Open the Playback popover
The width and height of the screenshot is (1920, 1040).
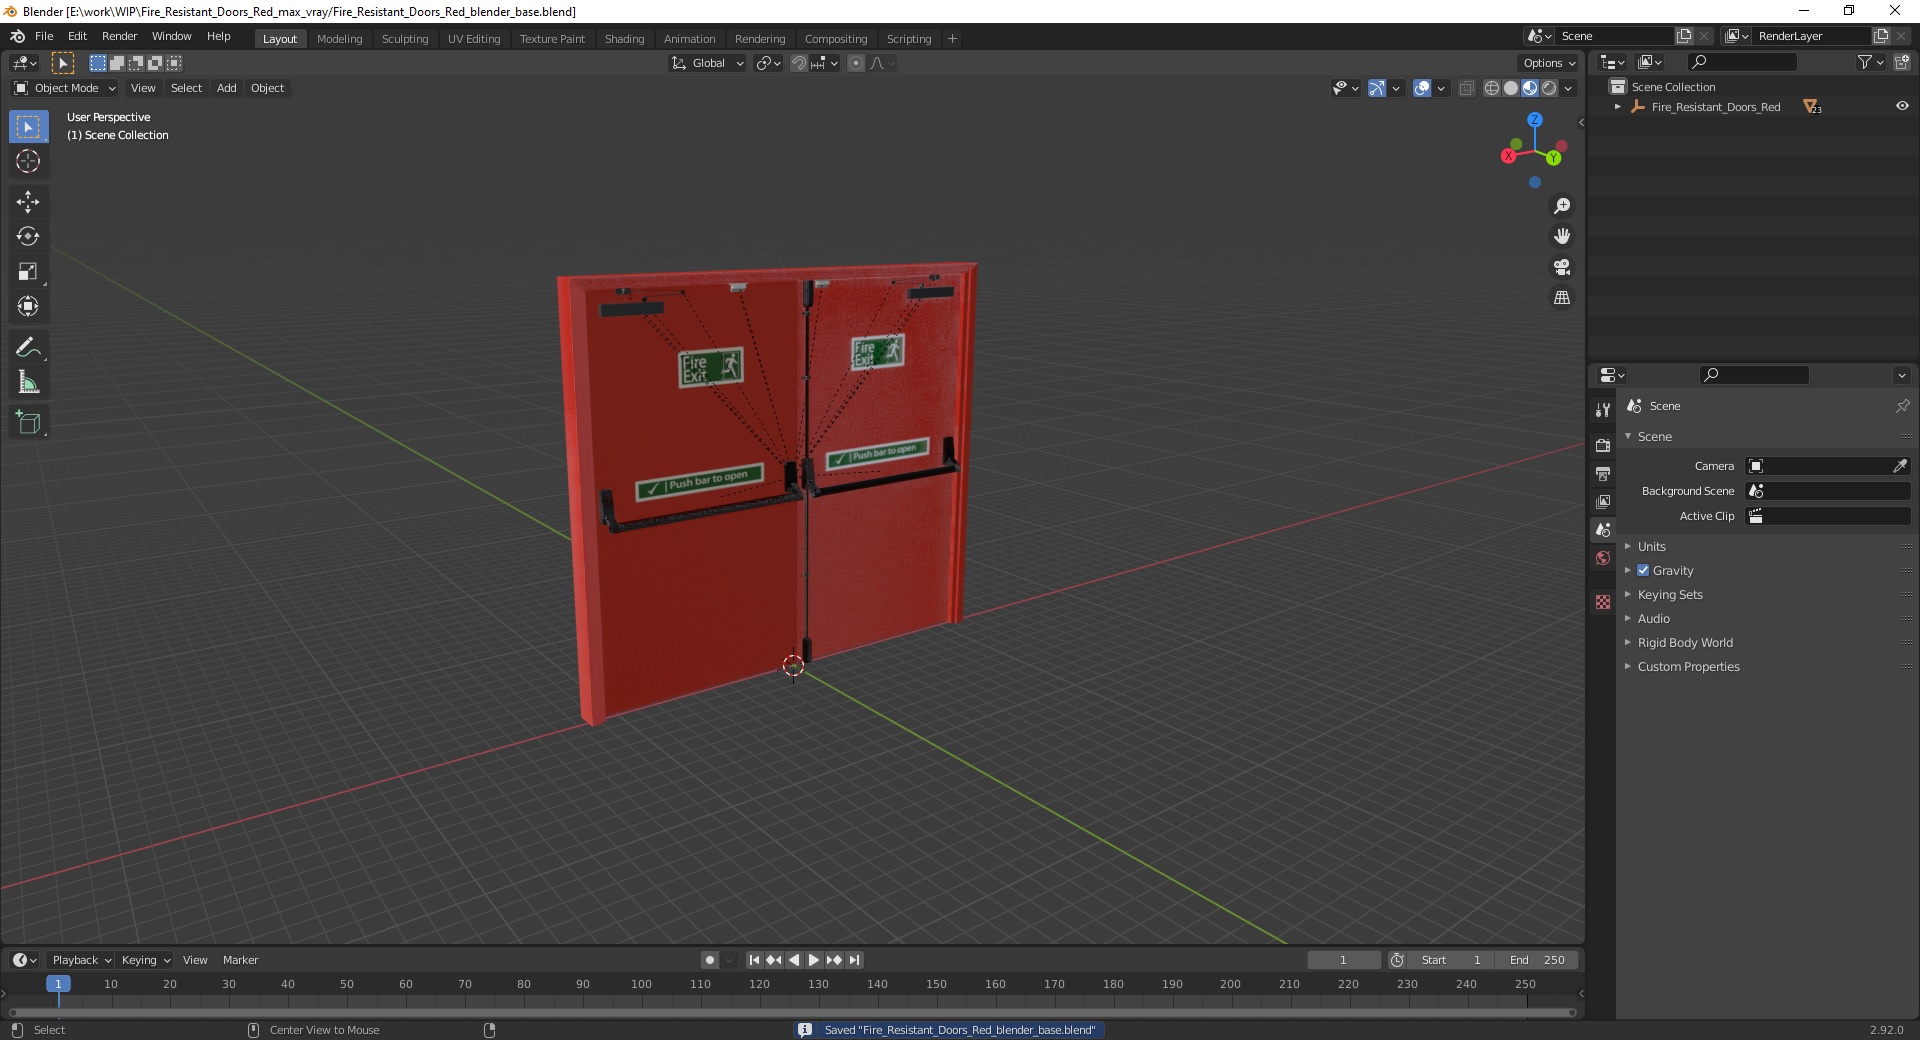point(81,960)
